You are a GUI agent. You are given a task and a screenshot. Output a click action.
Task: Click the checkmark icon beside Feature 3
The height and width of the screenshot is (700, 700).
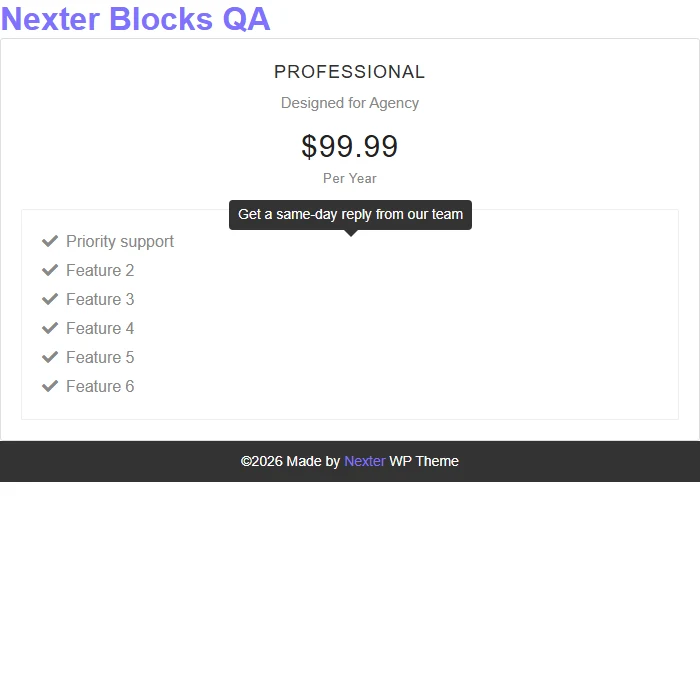point(50,299)
